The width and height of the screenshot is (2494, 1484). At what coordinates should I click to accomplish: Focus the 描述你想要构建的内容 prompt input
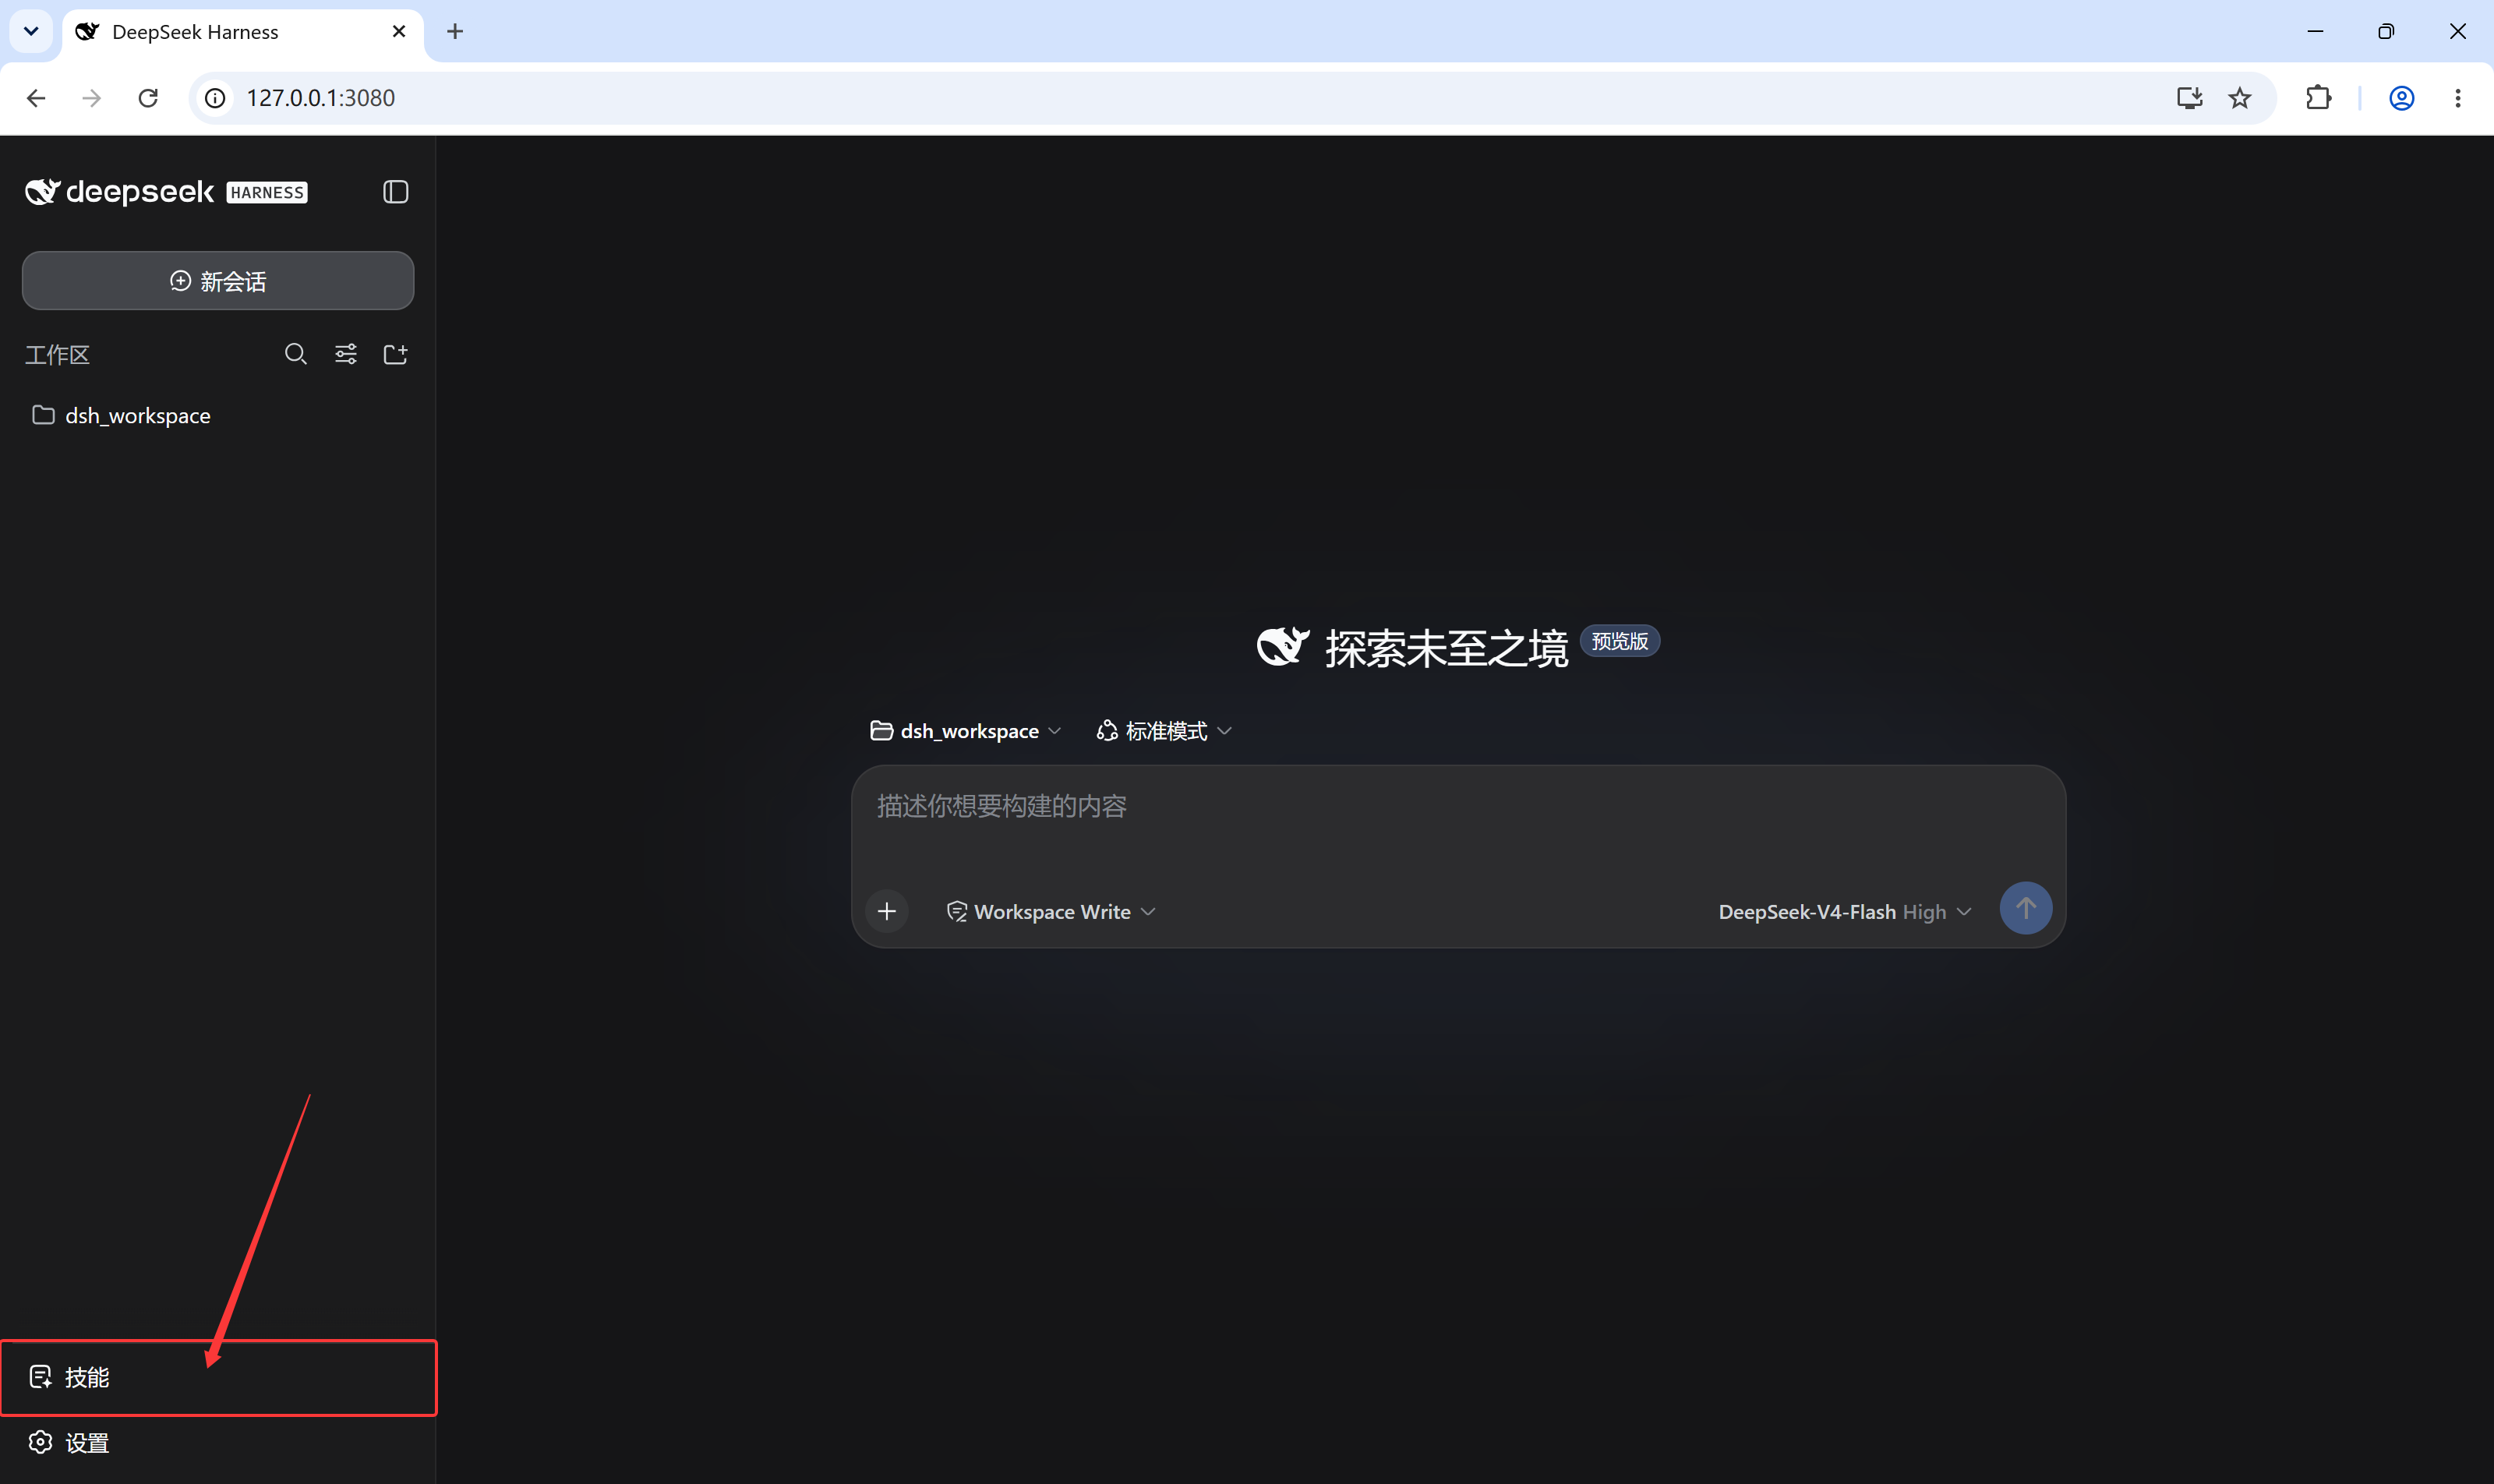pos(1457,806)
